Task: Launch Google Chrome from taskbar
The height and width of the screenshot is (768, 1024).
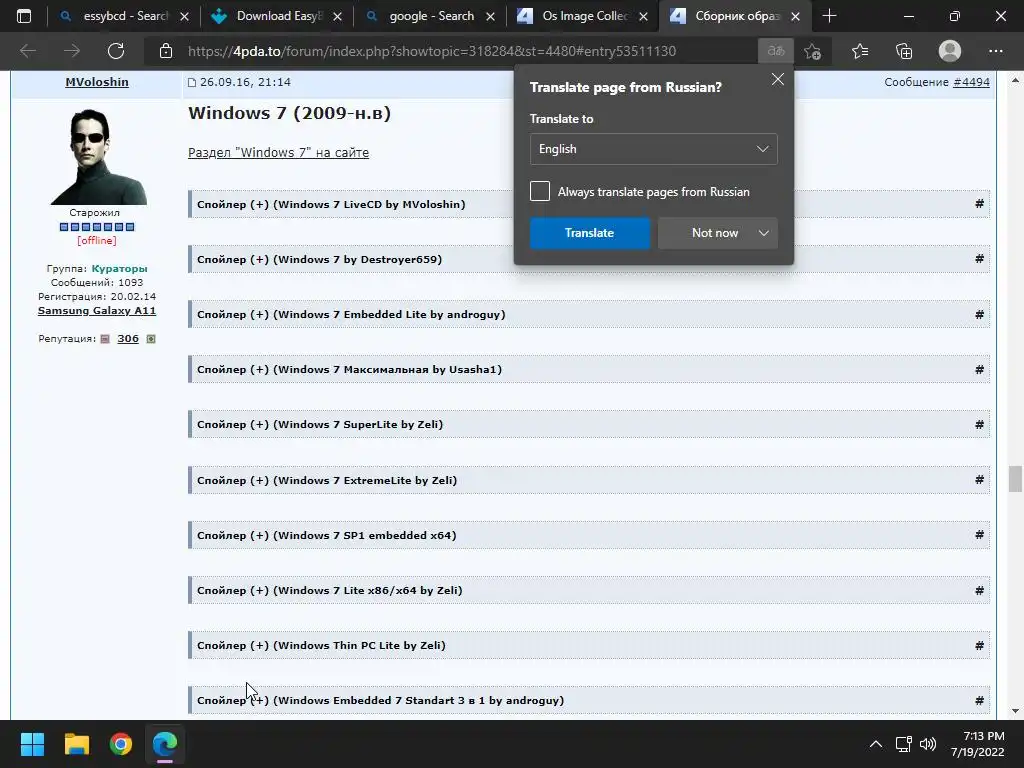Action: [121, 744]
